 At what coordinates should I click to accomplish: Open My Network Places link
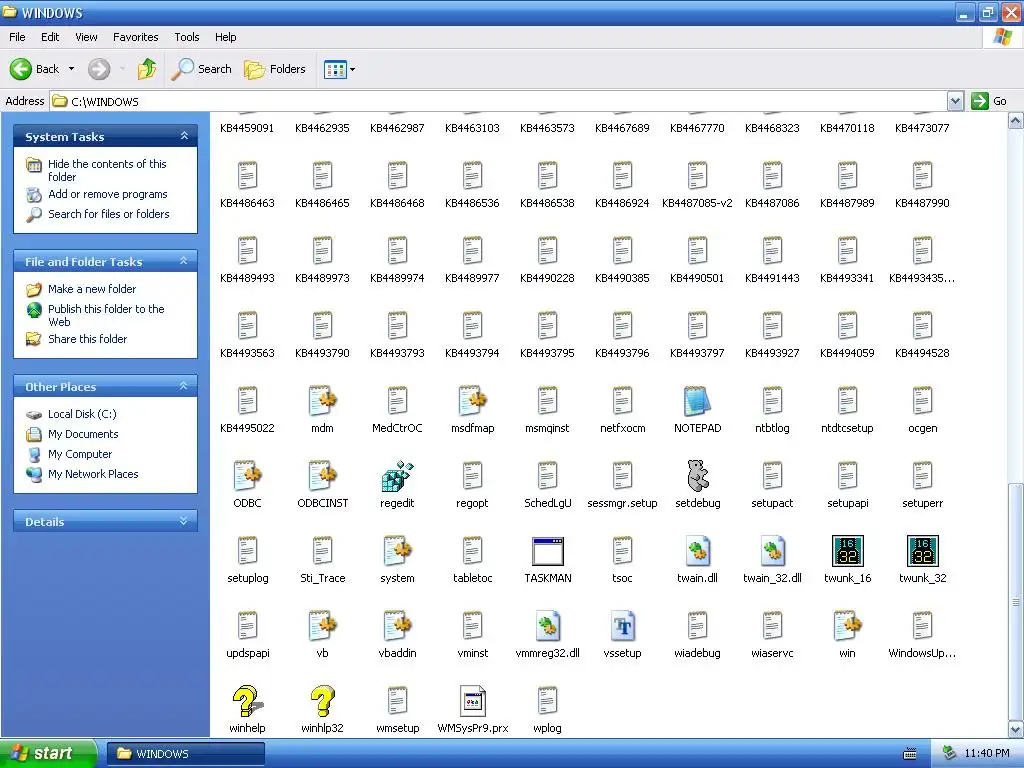pyautogui.click(x=93, y=474)
